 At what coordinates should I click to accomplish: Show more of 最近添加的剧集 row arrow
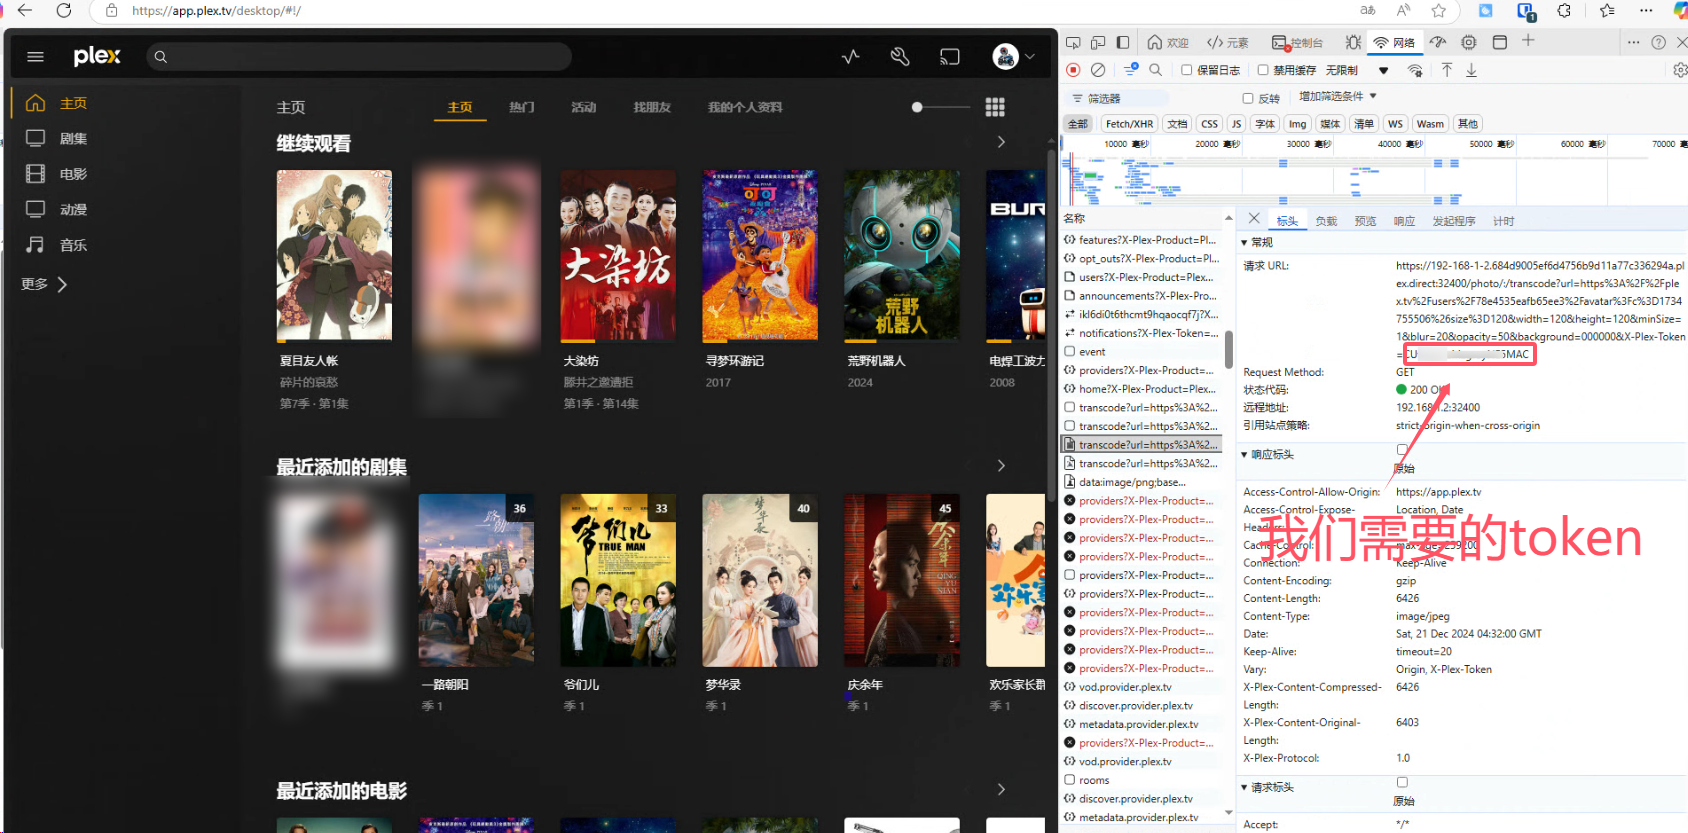(1001, 466)
